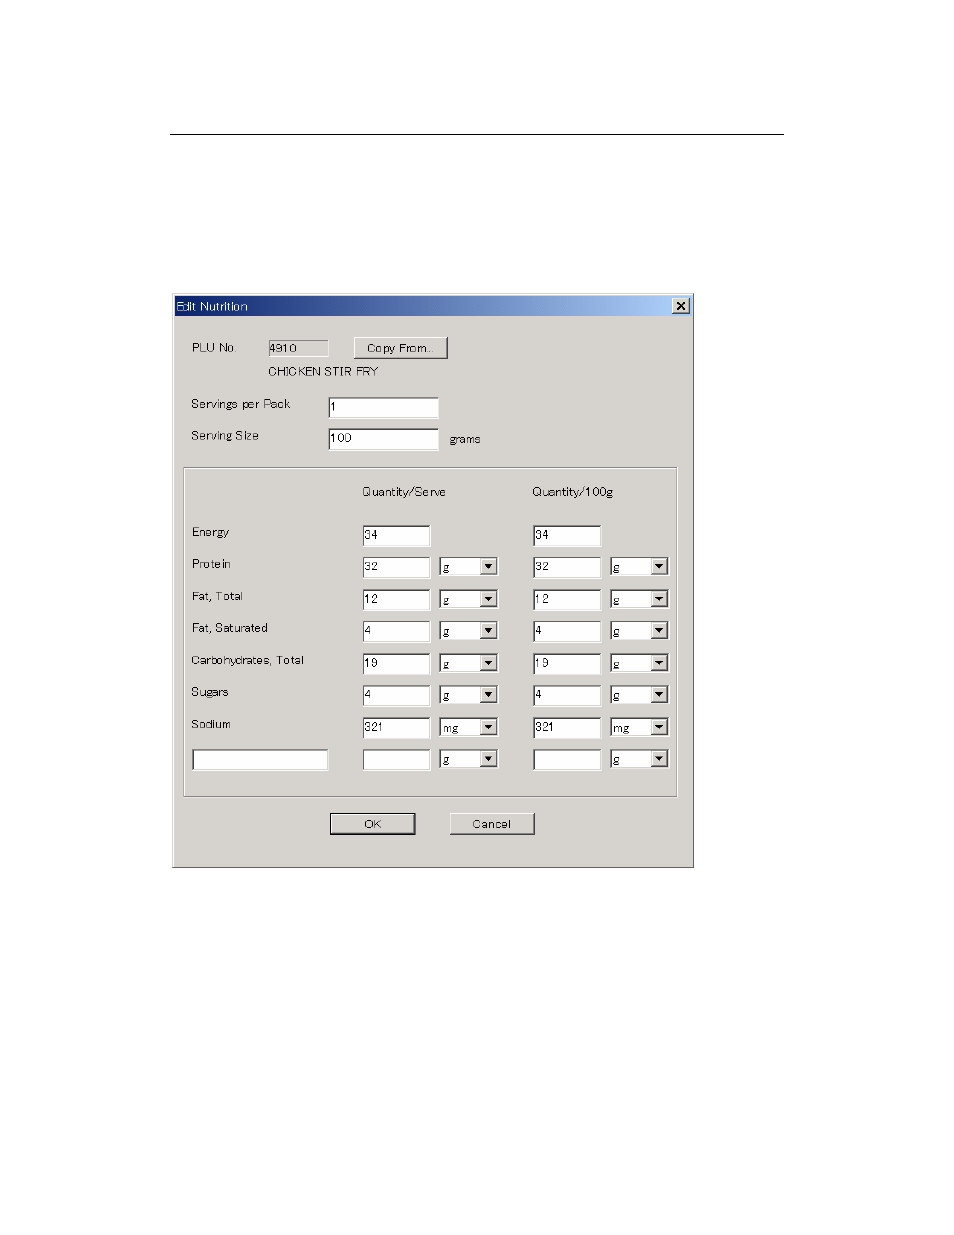Edit Sodium Quantity/100g value
This screenshot has height=1235, width=954.
click(567, 727)
